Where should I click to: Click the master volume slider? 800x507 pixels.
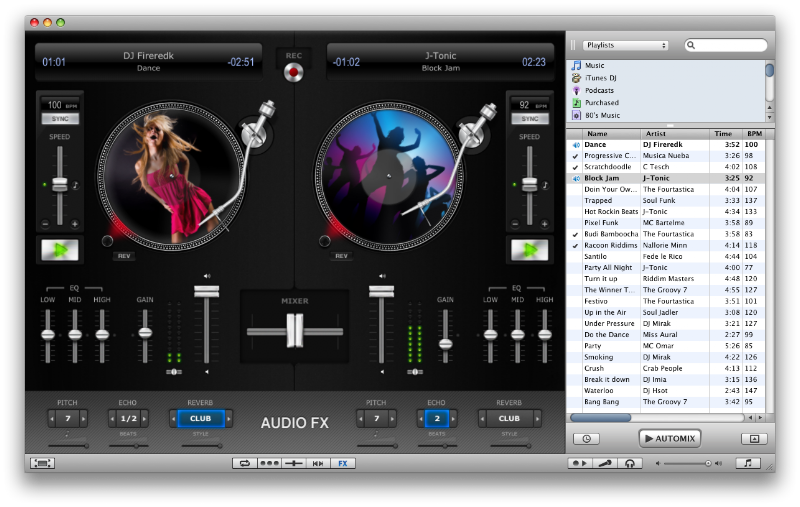(x=686, y=463)
